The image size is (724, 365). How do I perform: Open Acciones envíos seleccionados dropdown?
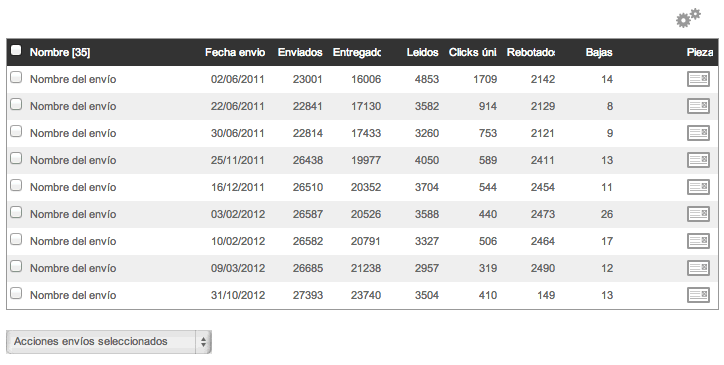[x=109, y=342]
